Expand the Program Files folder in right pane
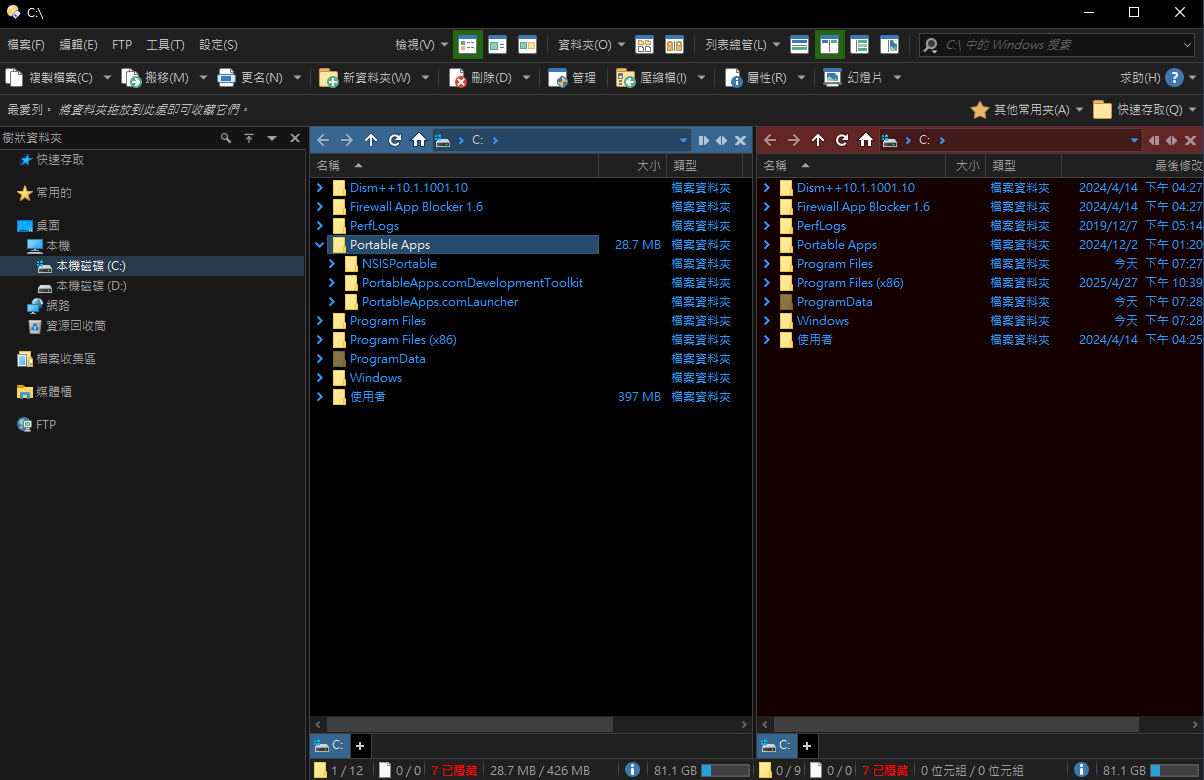Image resolution: width=1204 pixels, height=780 pixels. pyautogui.click(x=767, y=264)
